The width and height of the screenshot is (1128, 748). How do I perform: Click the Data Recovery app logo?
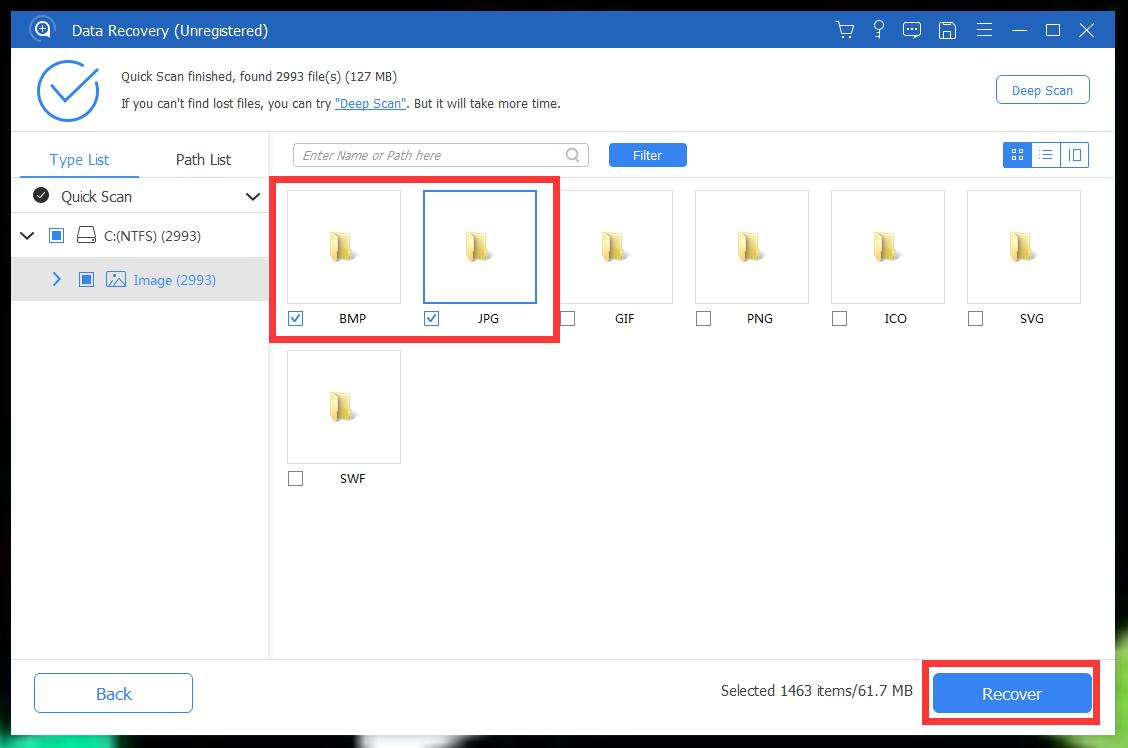42,29
